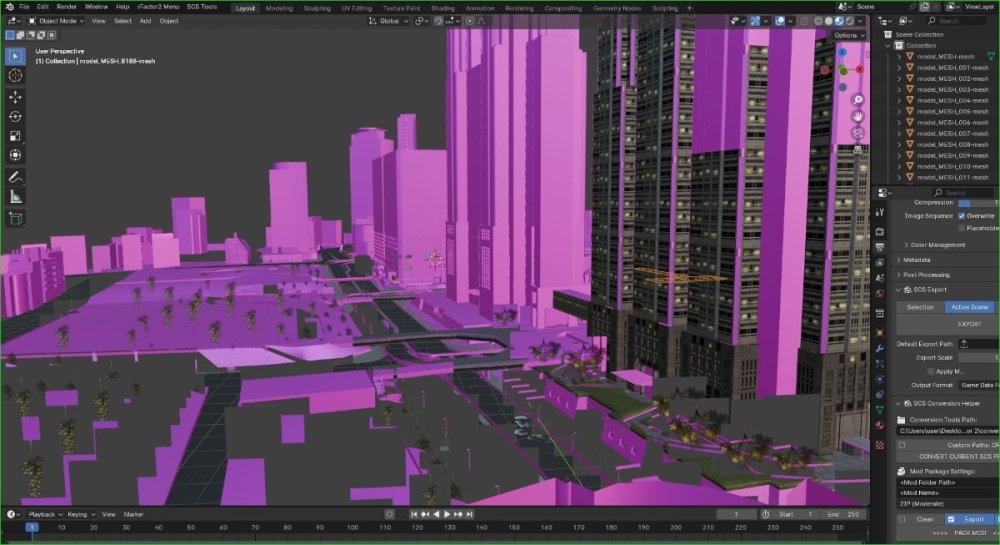
Task: Open the Output properties tab
Action: click(x=880, y=247)
